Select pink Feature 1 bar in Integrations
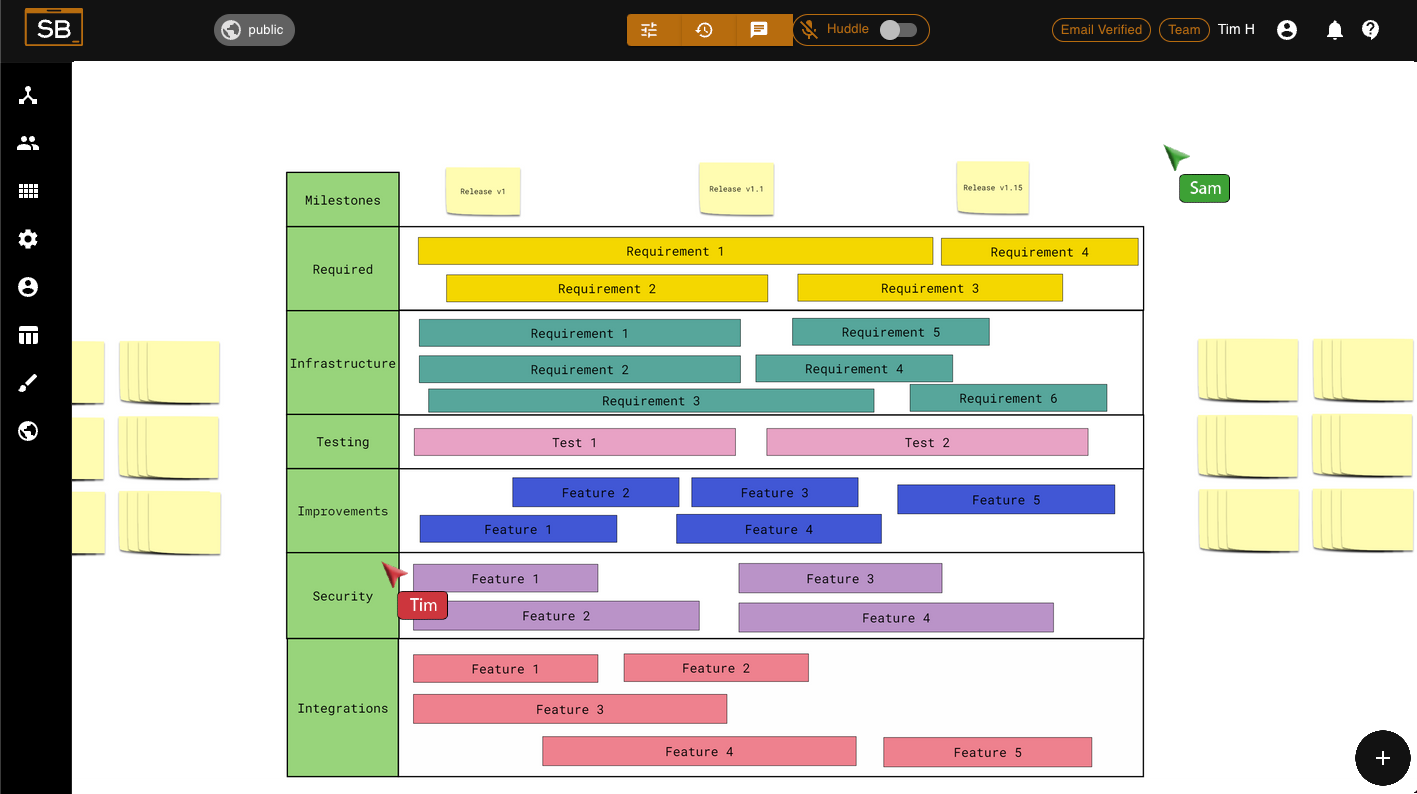Viewport: 1417px width, 794px height. [x=505, y=669]
